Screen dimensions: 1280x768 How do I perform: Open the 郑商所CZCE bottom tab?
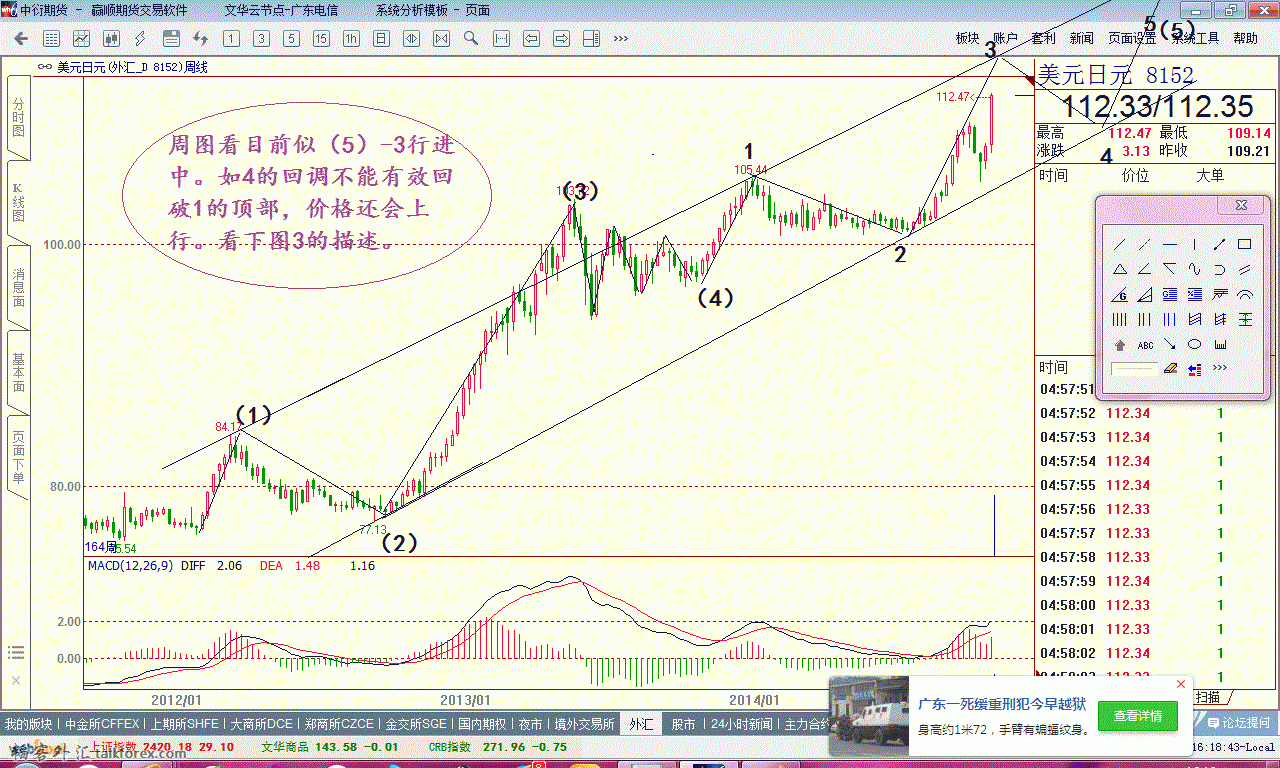pos(340,724)
